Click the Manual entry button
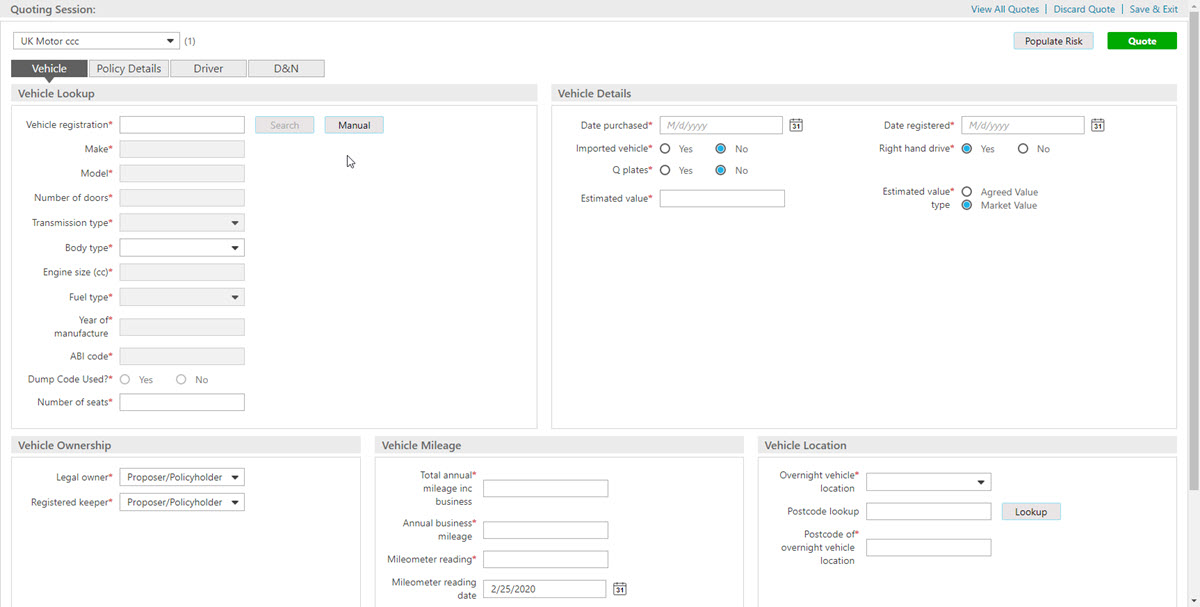Viewport: 1200px width, 607px height. coord(354,125)
